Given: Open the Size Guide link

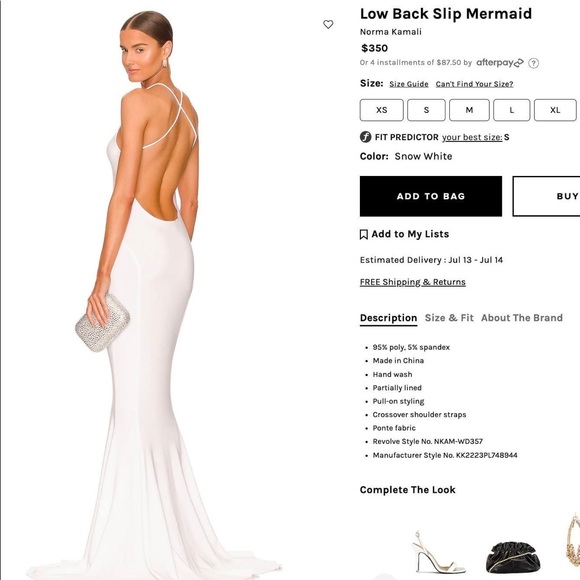Looking at the screenshot, I should (x=409, y=84).
